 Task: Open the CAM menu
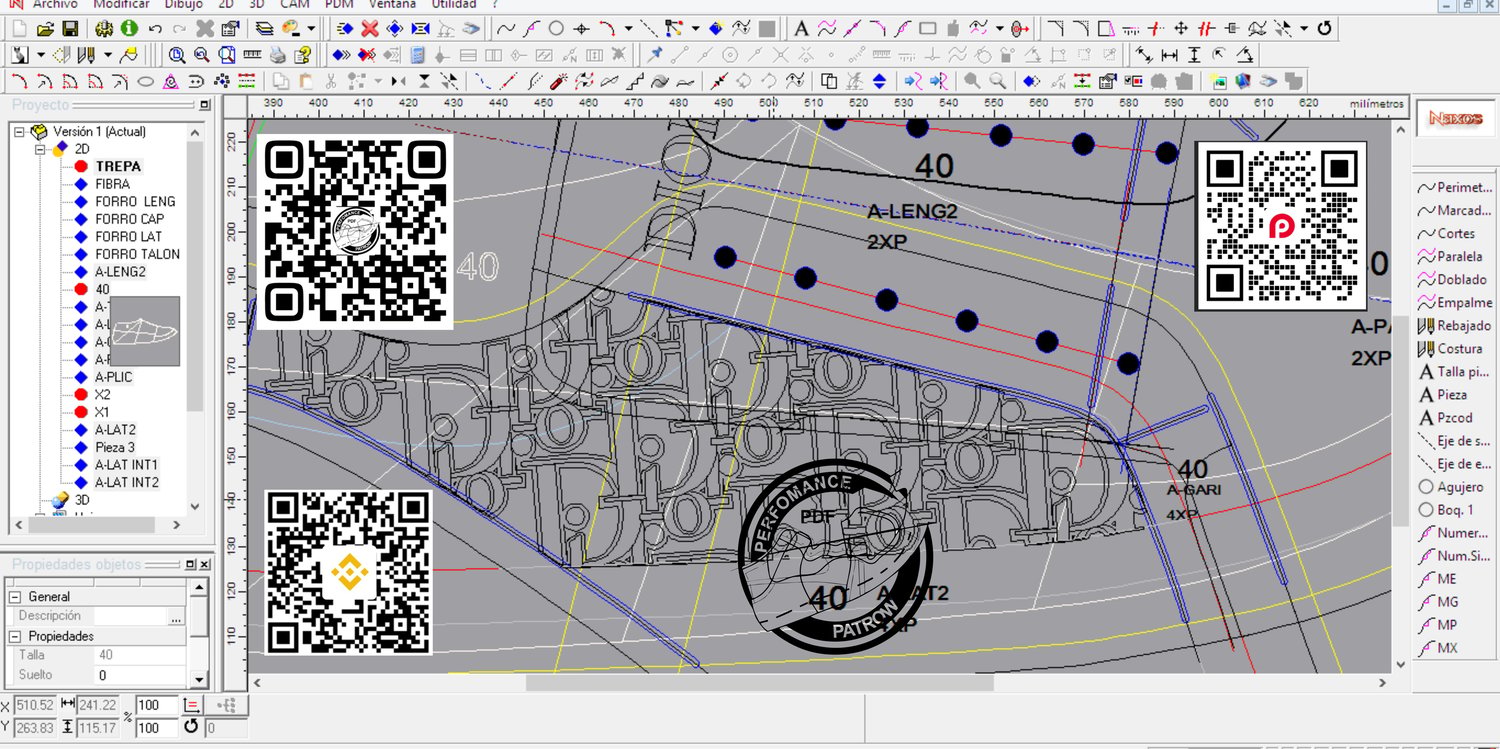[294, 5]
